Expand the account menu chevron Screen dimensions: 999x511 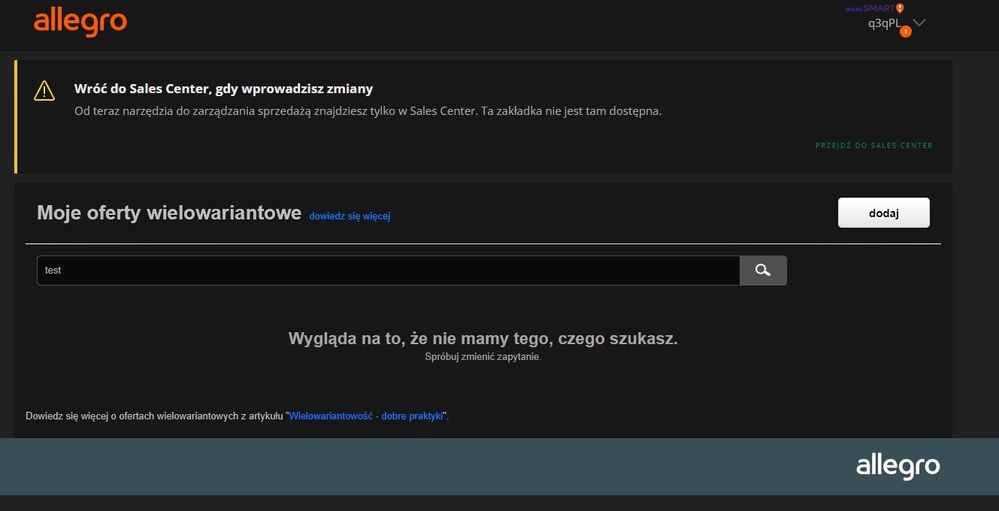(x=919, y=23)
